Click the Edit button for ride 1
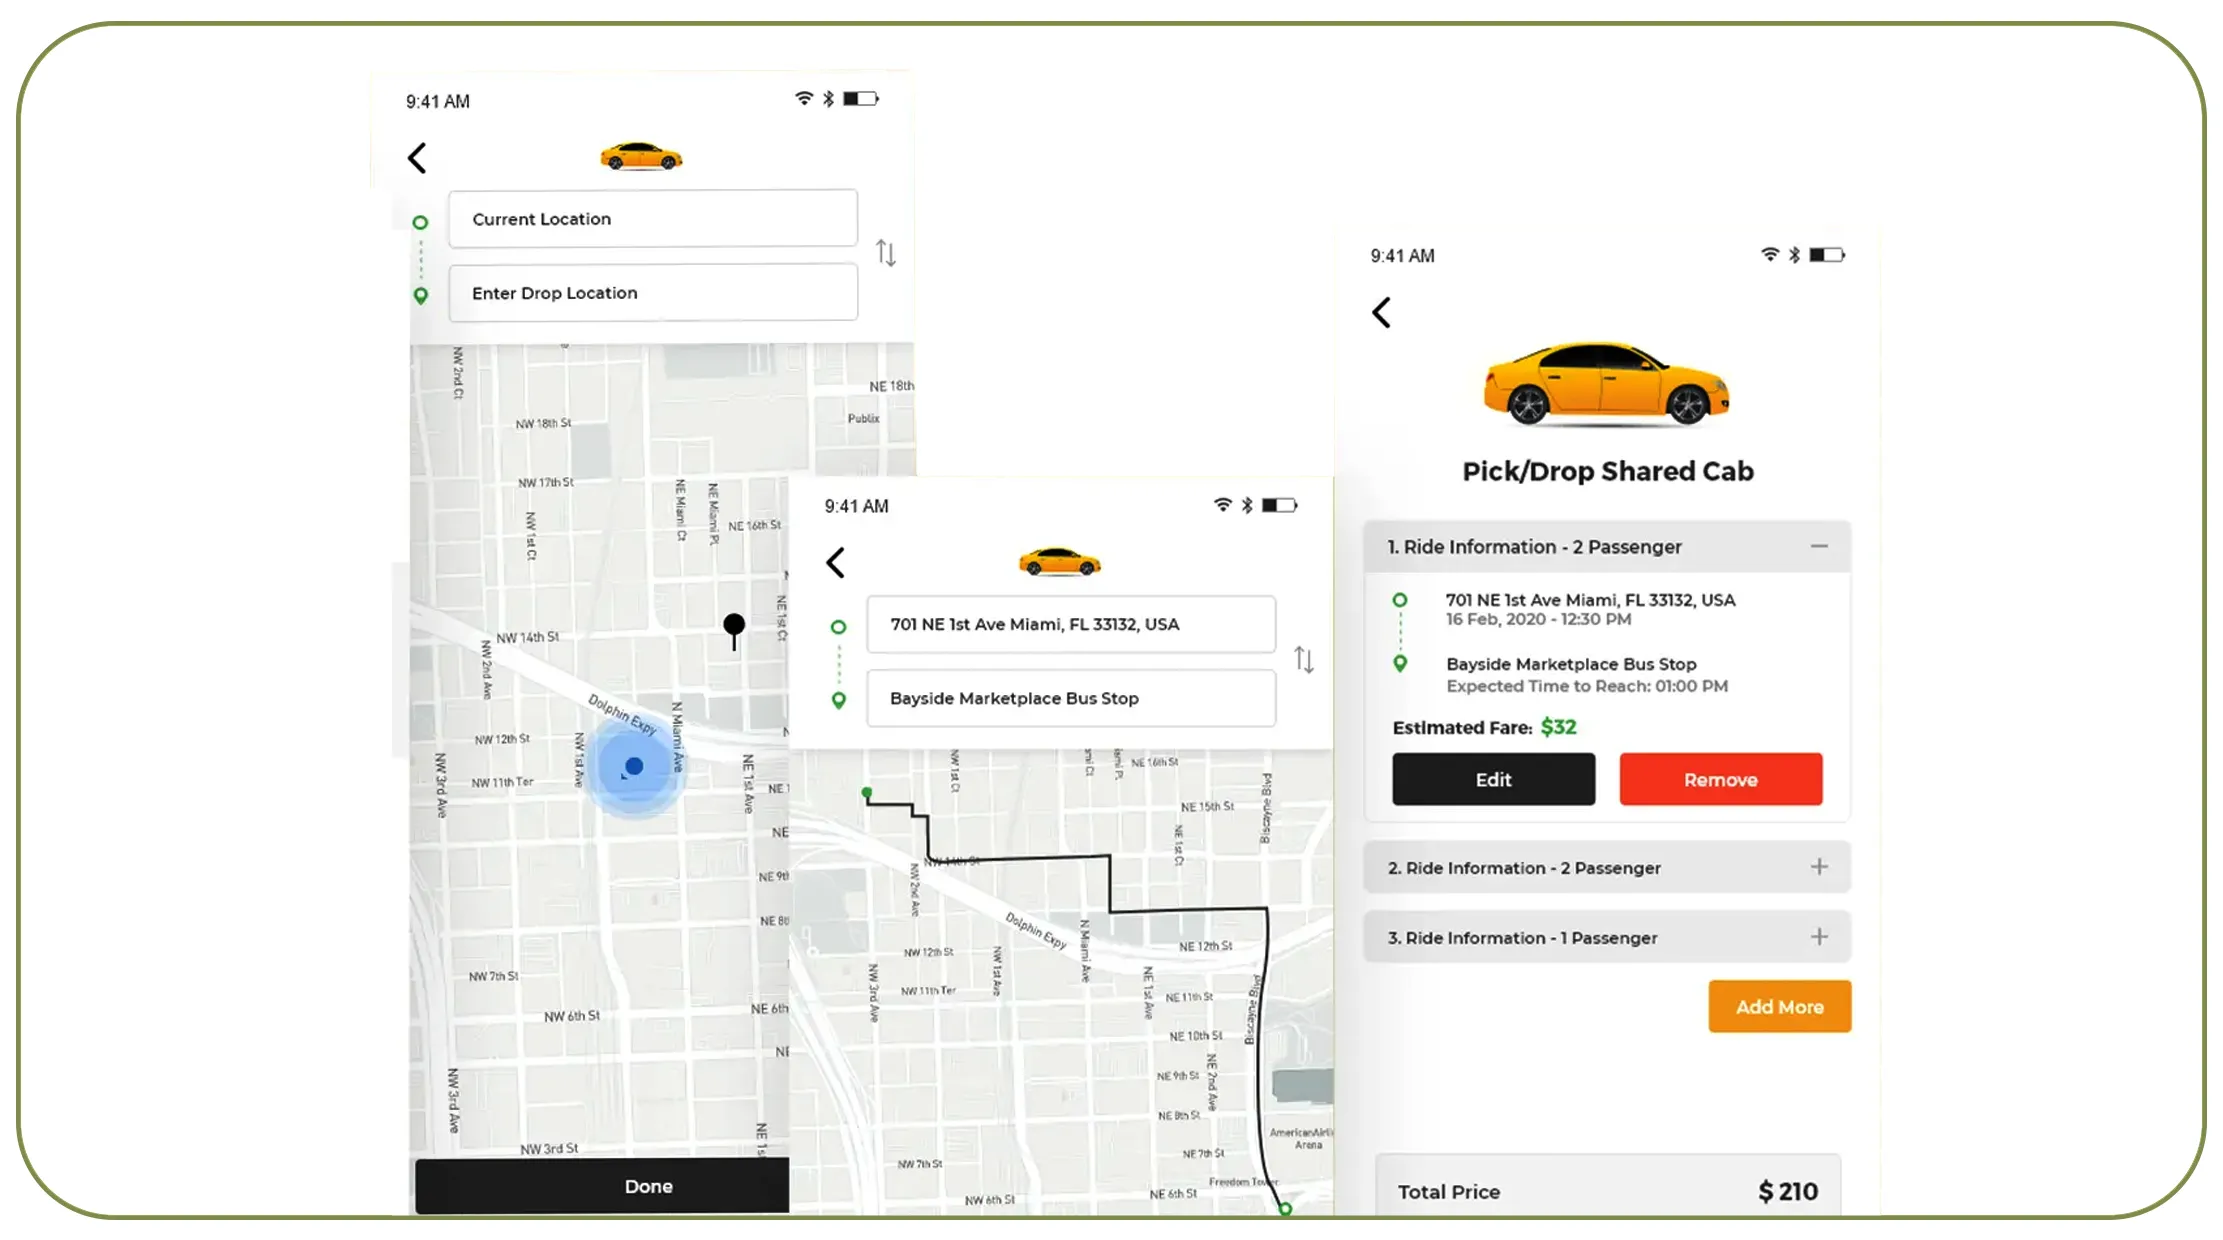The image size is (2223, 1240). [x=1494, y=779]
